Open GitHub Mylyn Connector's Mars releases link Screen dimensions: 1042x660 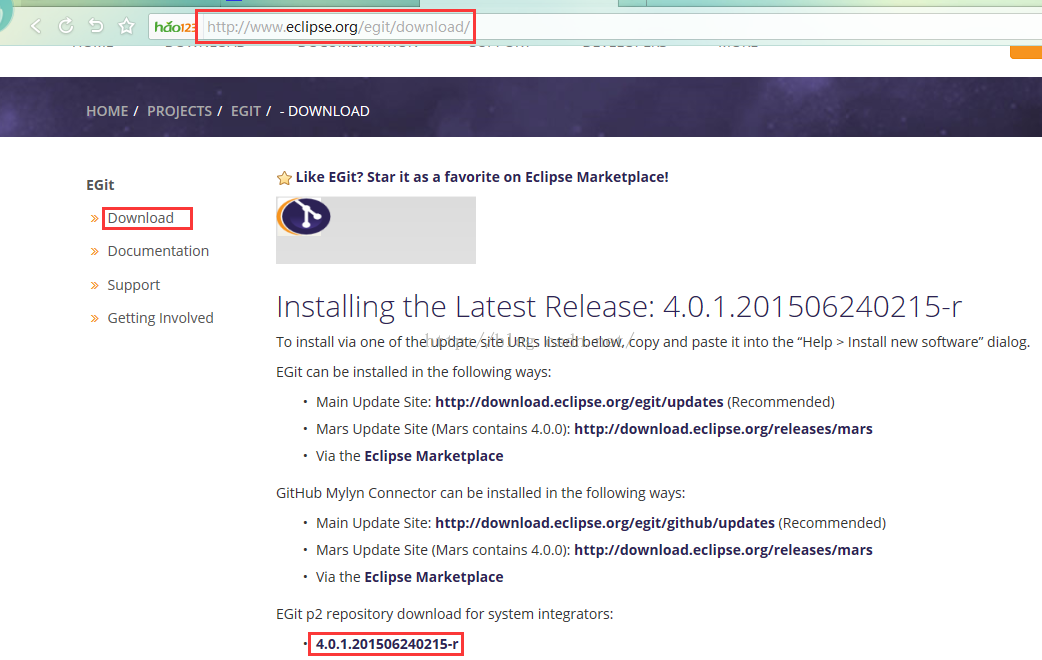[723, 550]
